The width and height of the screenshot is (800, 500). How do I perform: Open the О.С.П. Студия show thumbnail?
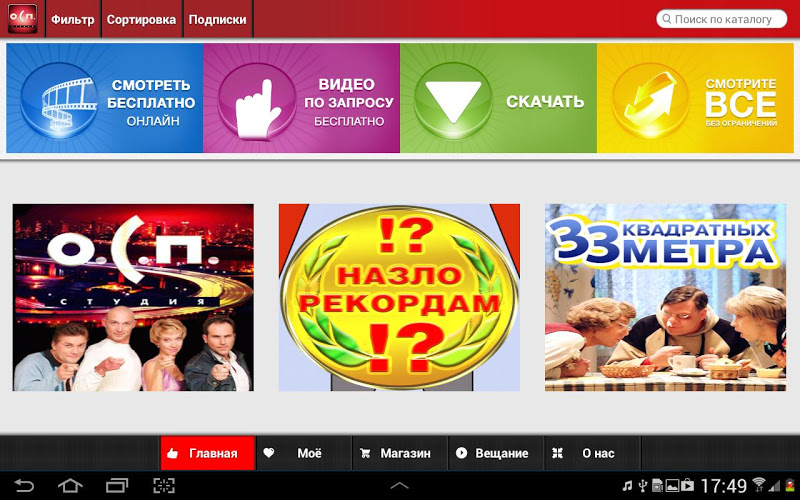point(133,297)
